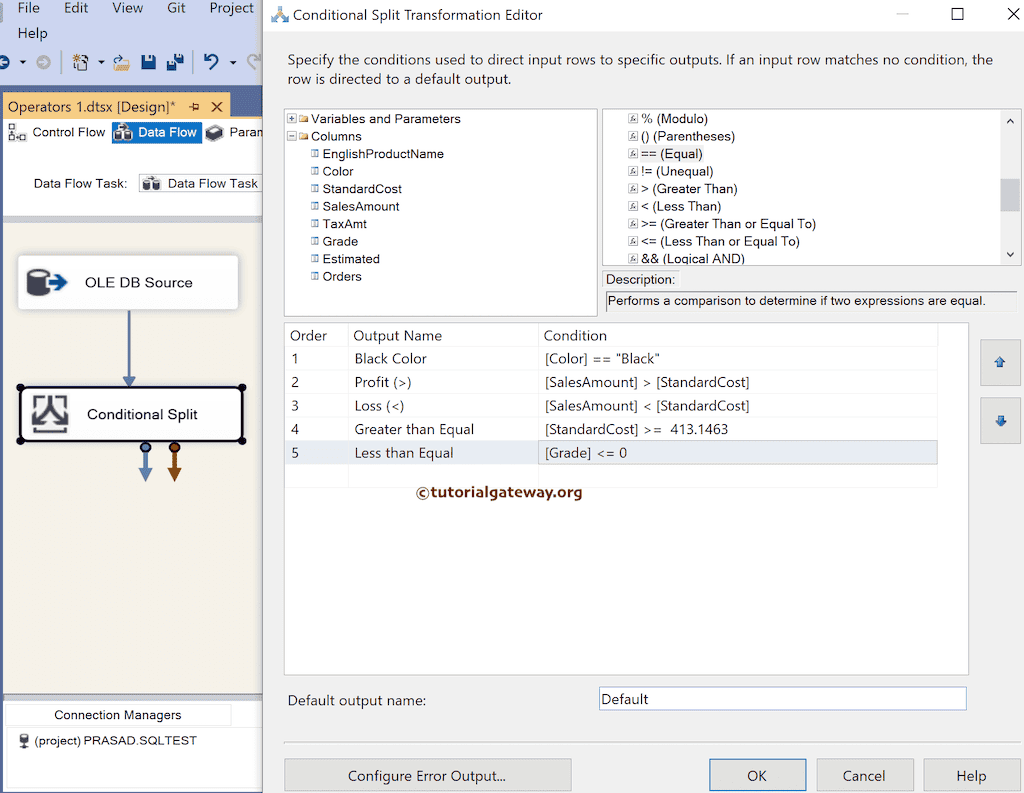The image size is (1024, 793).
Task: Open the Git menu
Action: (175, 8)
